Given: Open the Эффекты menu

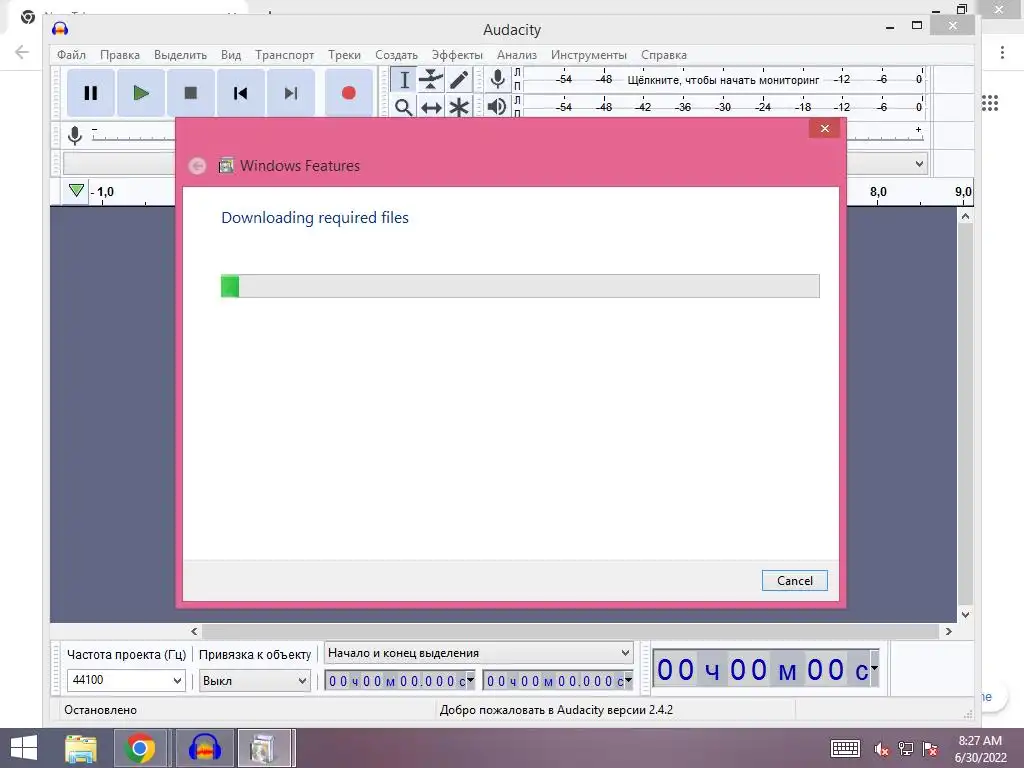Looking at the screenshot, I should [x=457, y=55].
